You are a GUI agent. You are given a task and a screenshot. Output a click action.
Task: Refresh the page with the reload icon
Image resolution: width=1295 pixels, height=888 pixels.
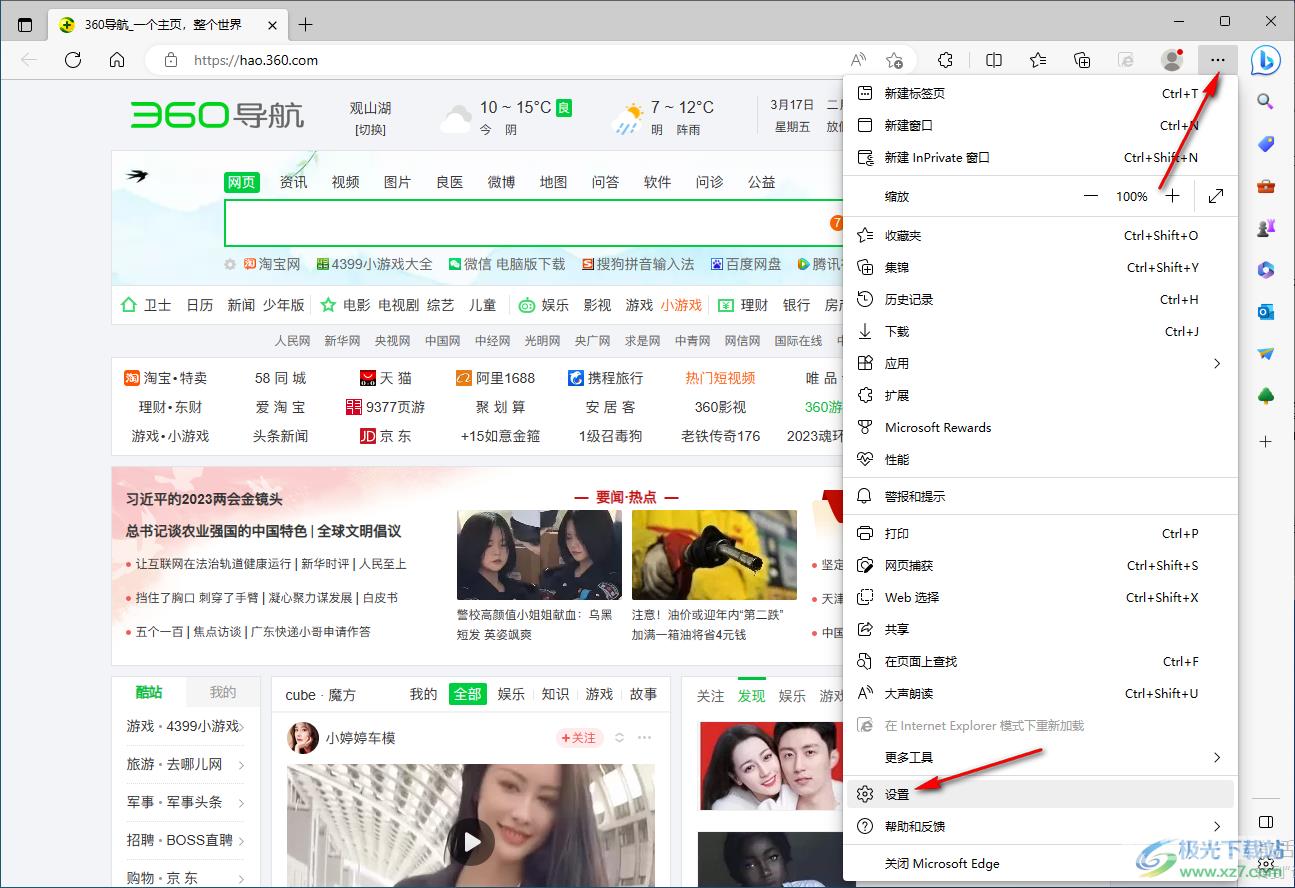73,60
